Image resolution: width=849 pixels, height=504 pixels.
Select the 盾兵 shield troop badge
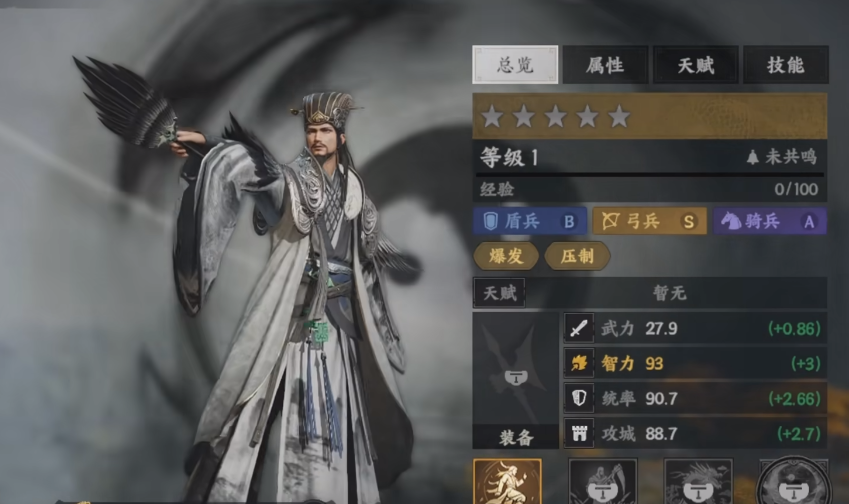tap(530, 221)
